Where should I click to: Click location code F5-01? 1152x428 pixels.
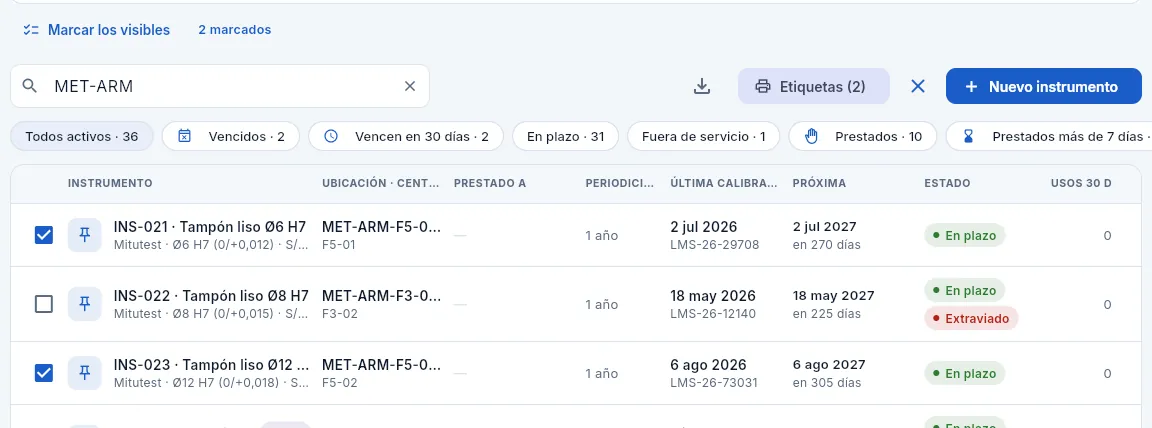tap(339, 244)
